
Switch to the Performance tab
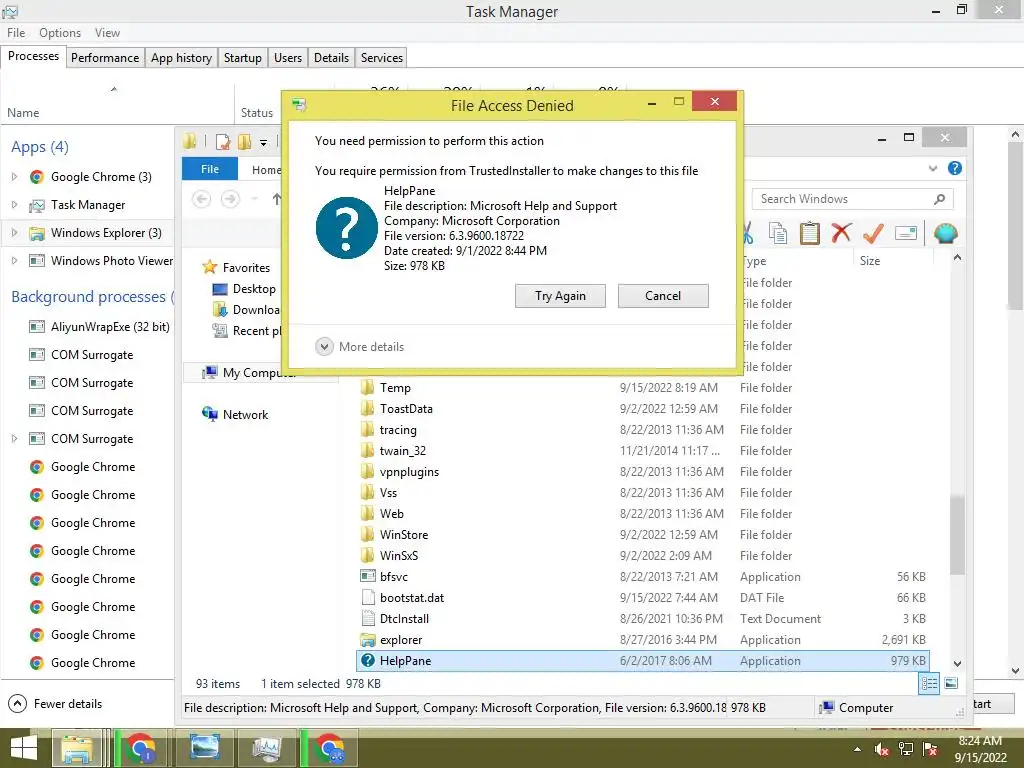click(104, 57)
